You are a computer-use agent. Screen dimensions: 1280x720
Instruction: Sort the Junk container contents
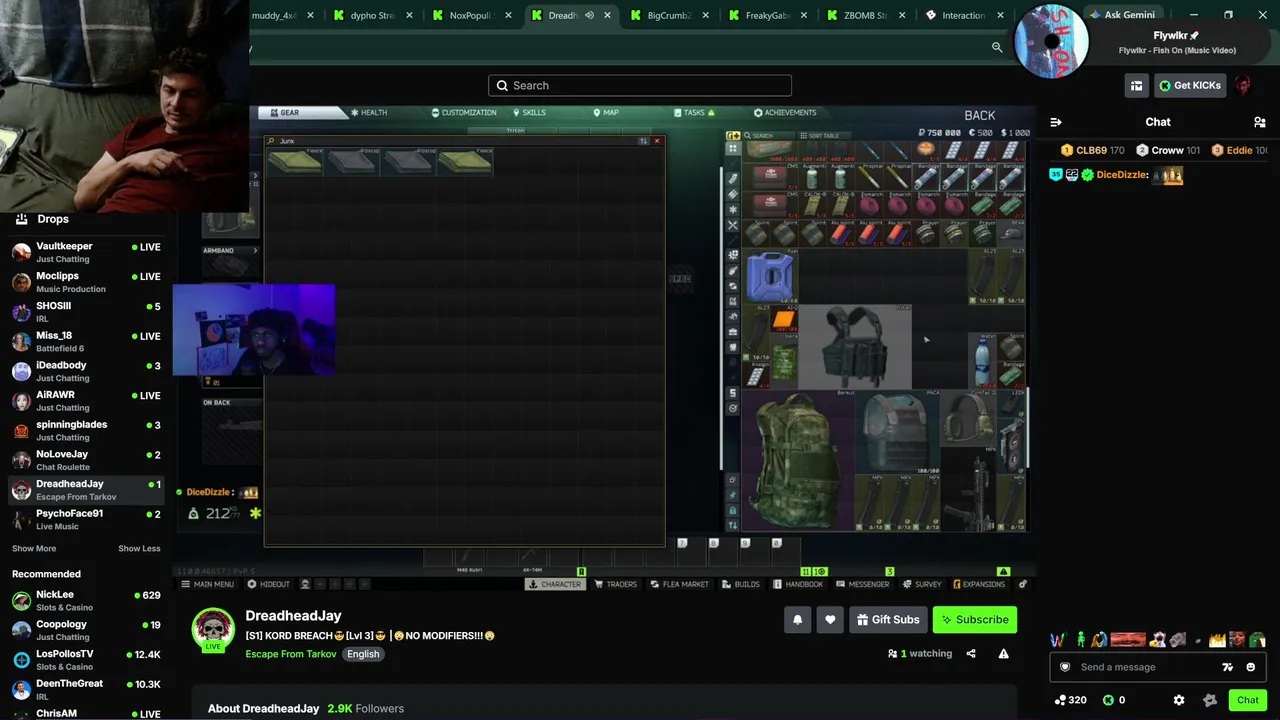643,141
